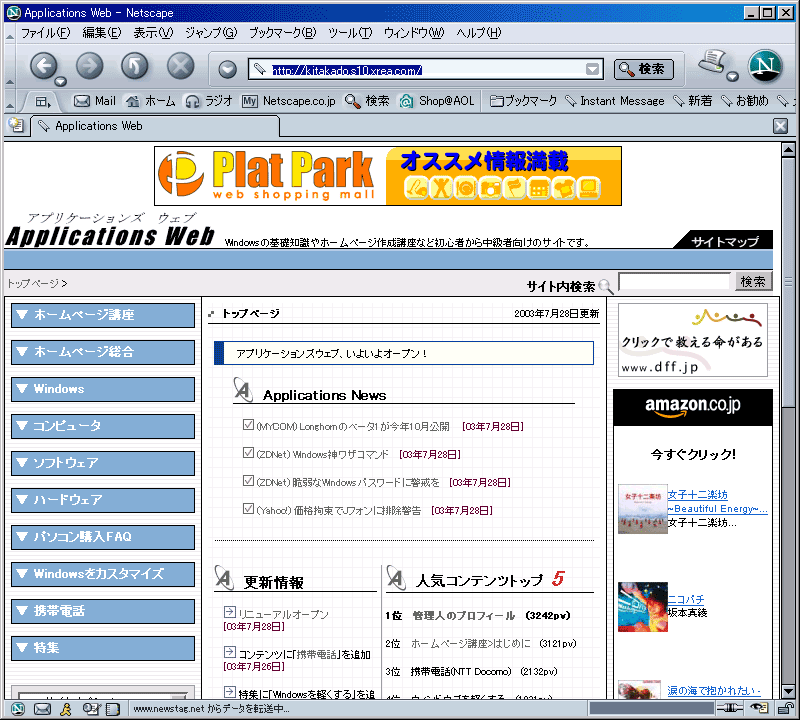This screenshot has height=720, width=800.
Task: Open the サイトマップ link
Action: pyautogui.click(x=725, y=241)
